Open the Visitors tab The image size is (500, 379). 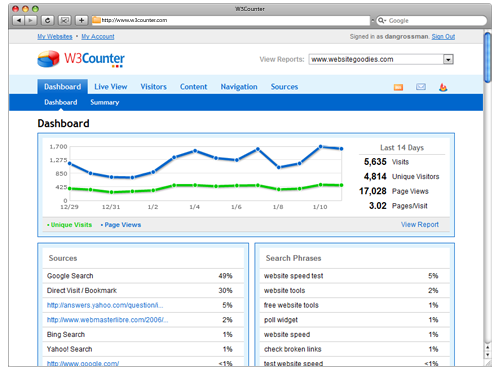pos(153,87)
